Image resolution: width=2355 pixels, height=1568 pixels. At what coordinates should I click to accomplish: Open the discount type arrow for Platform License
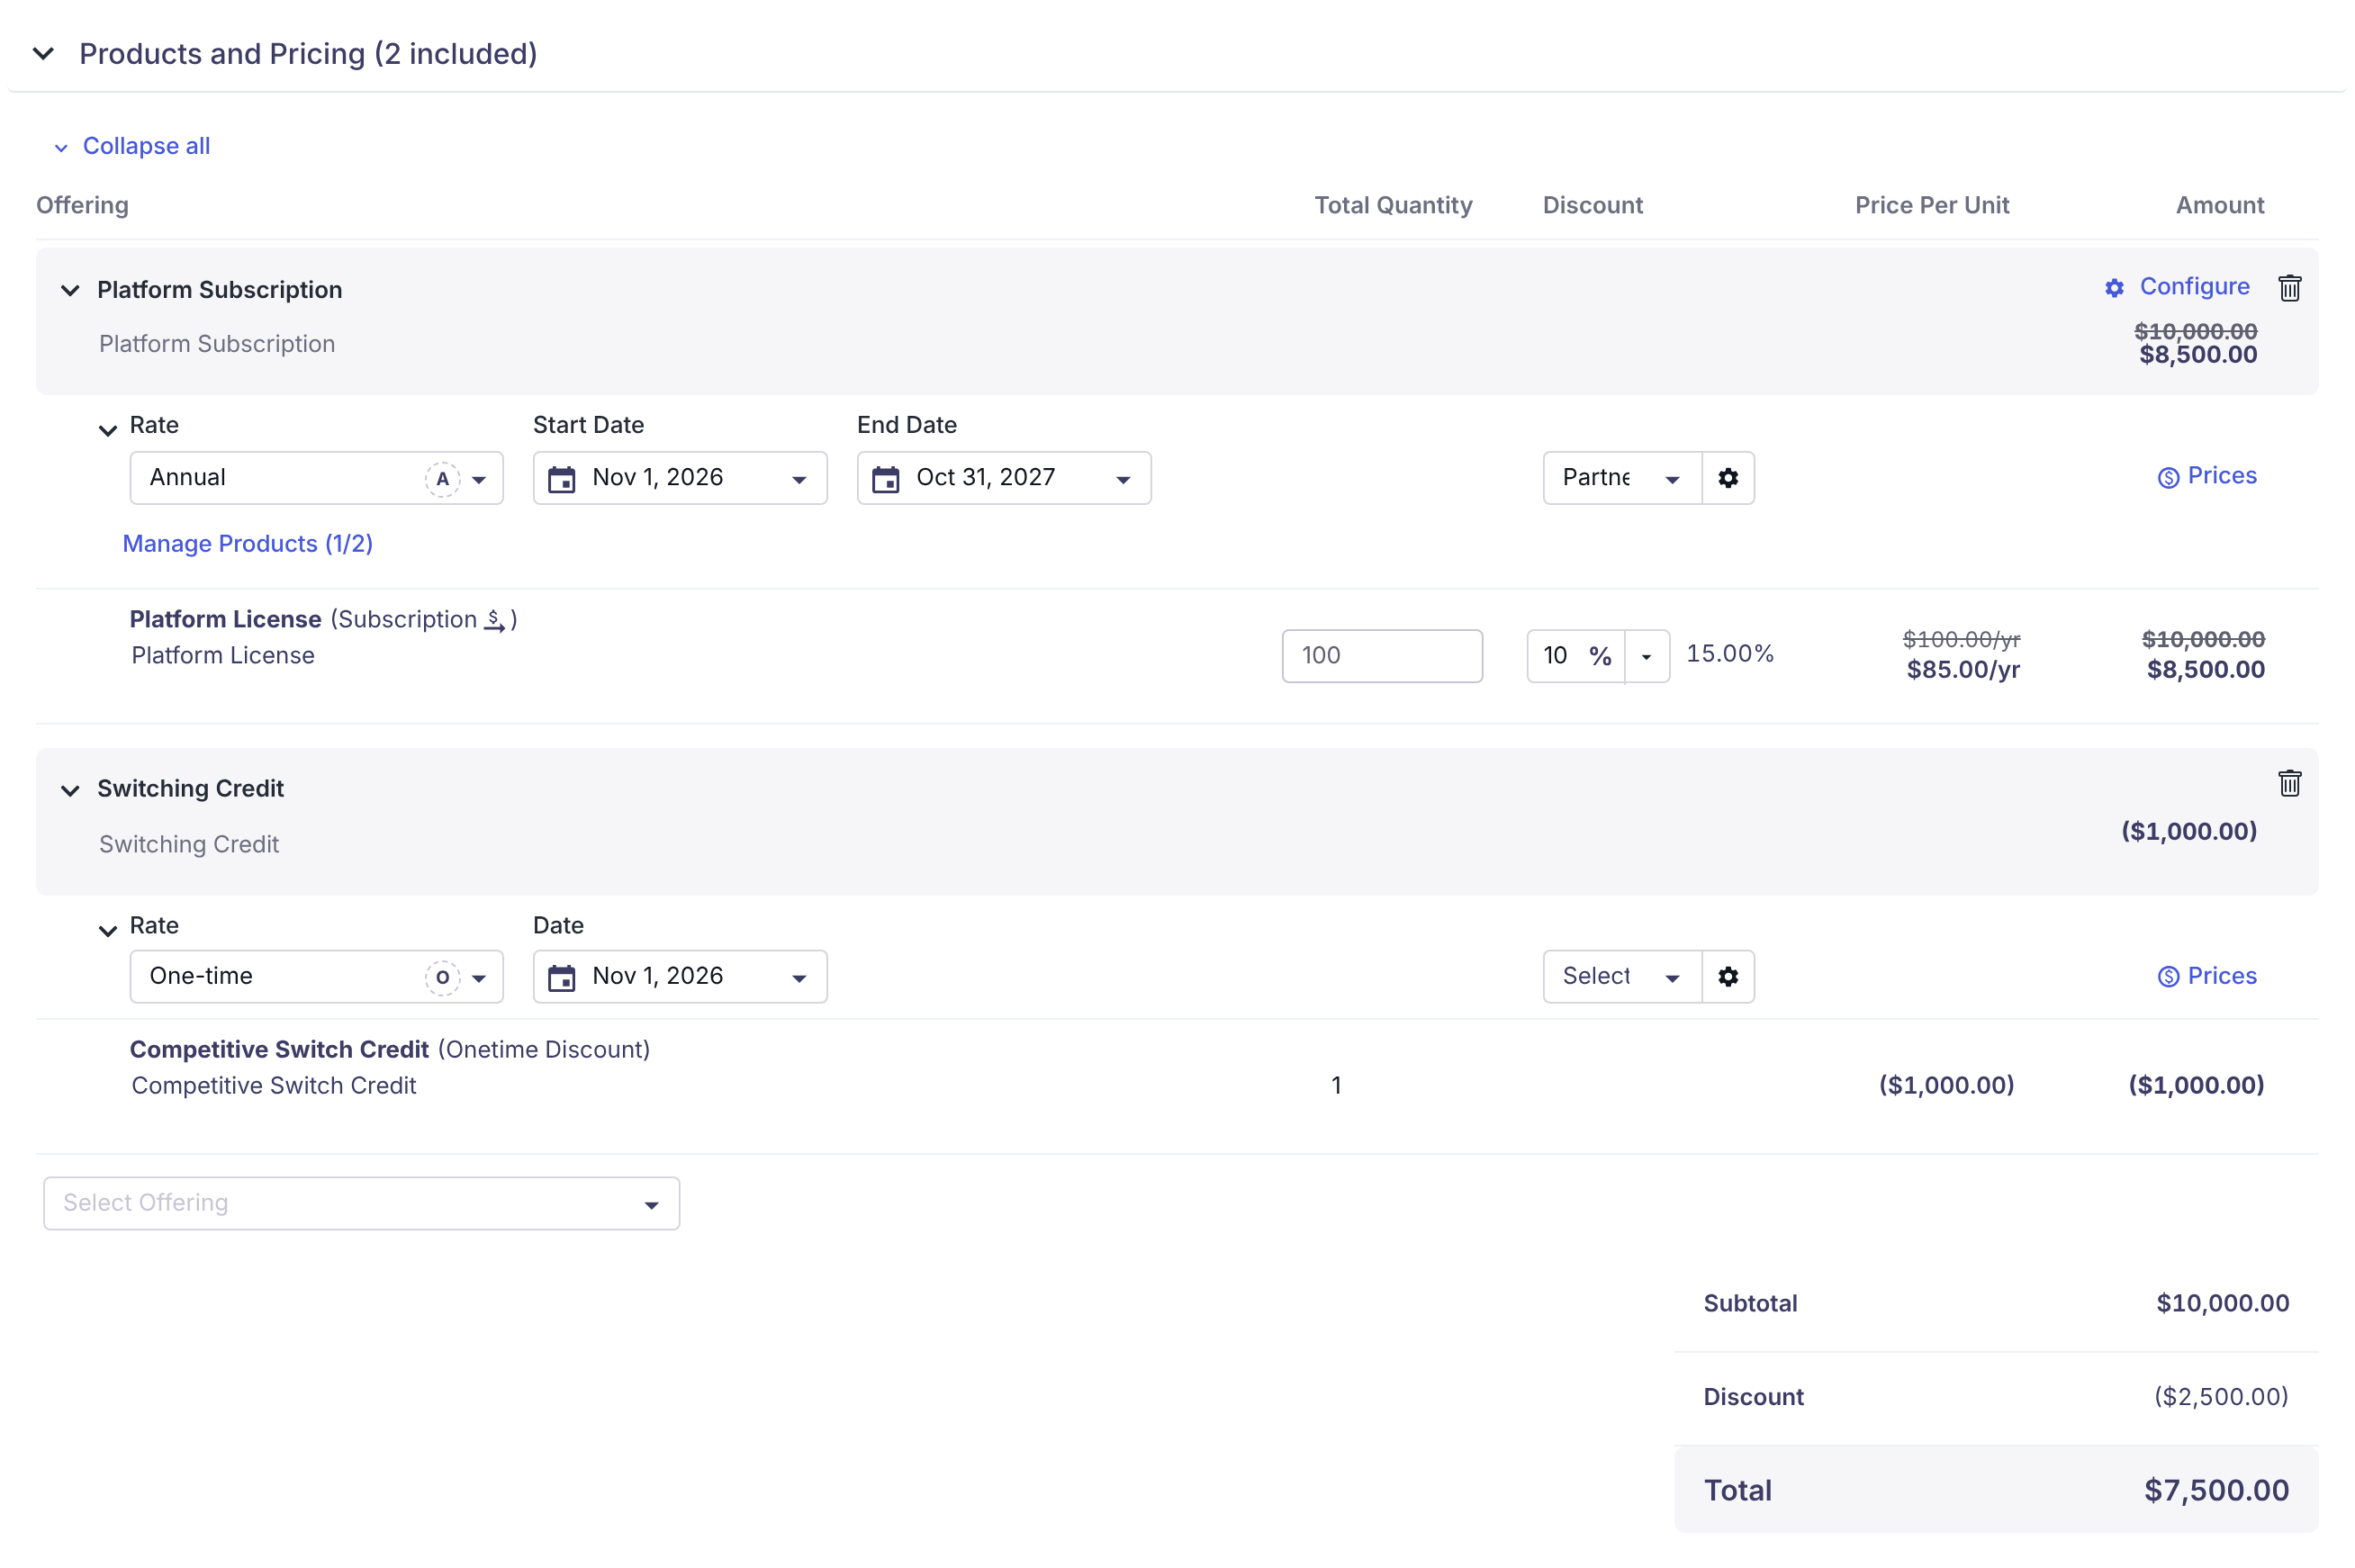(1646, 656)
